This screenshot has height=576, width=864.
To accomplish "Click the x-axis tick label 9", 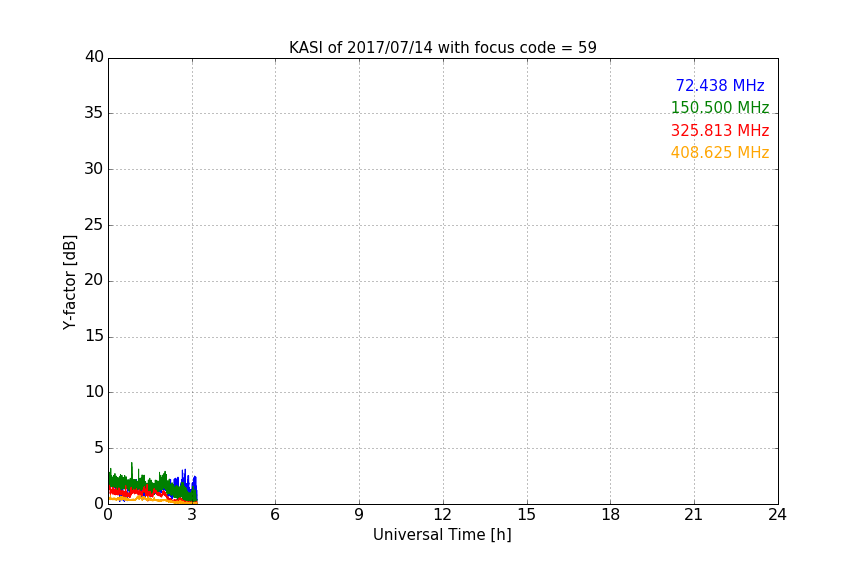I will pyautogui.click(x=359, y=515).
